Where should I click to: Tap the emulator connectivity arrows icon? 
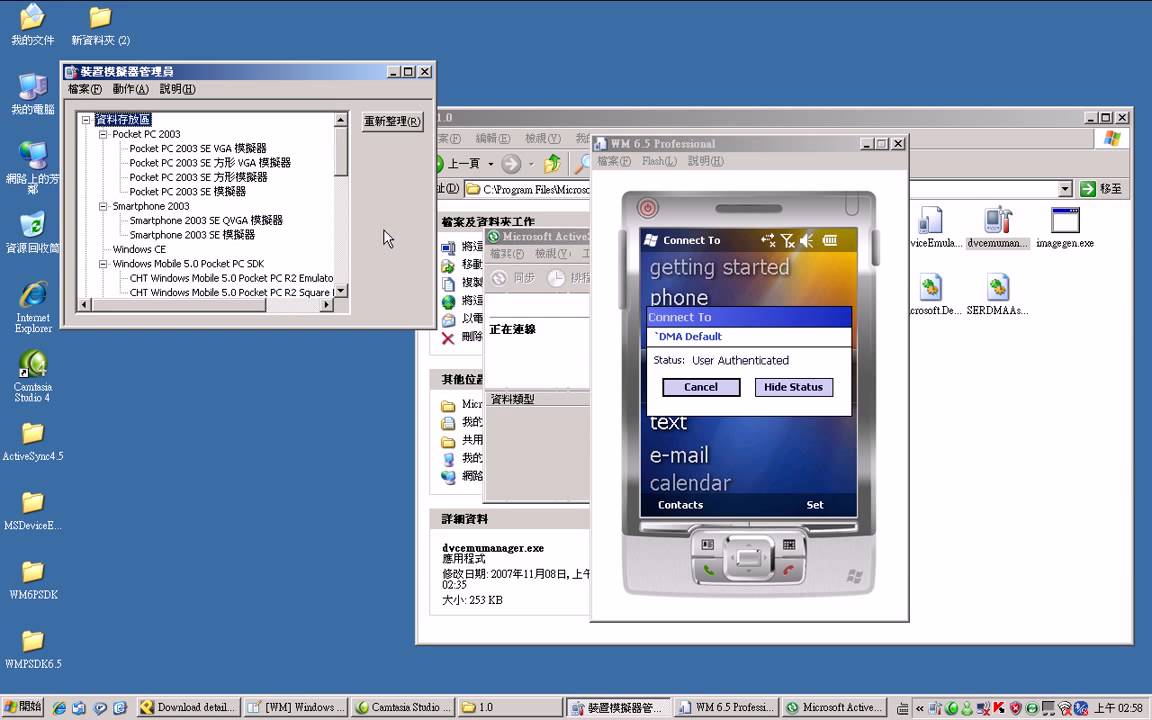[768, 240]
